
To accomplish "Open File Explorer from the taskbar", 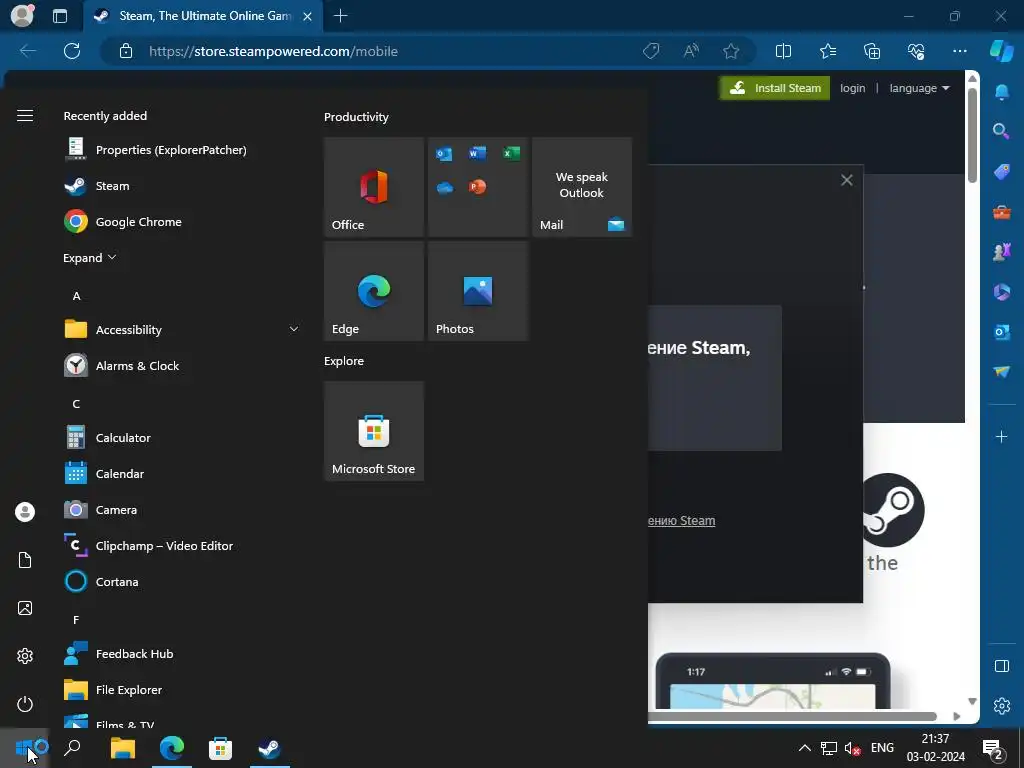I will coord(123,748).
